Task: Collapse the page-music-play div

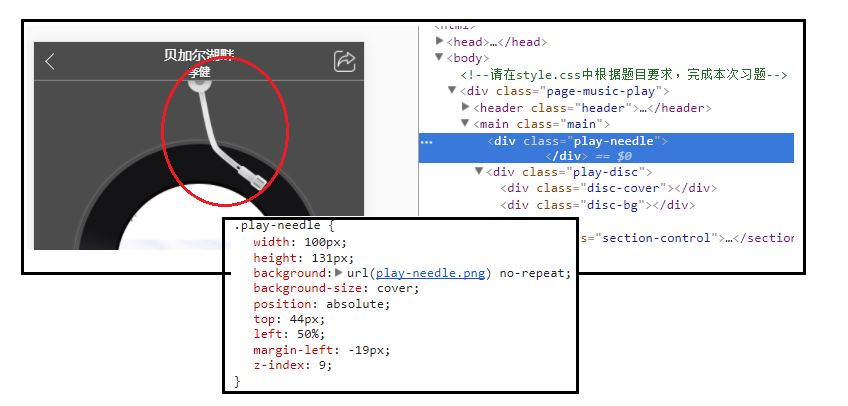Action: pyautogui.click(x=453, y=91)
